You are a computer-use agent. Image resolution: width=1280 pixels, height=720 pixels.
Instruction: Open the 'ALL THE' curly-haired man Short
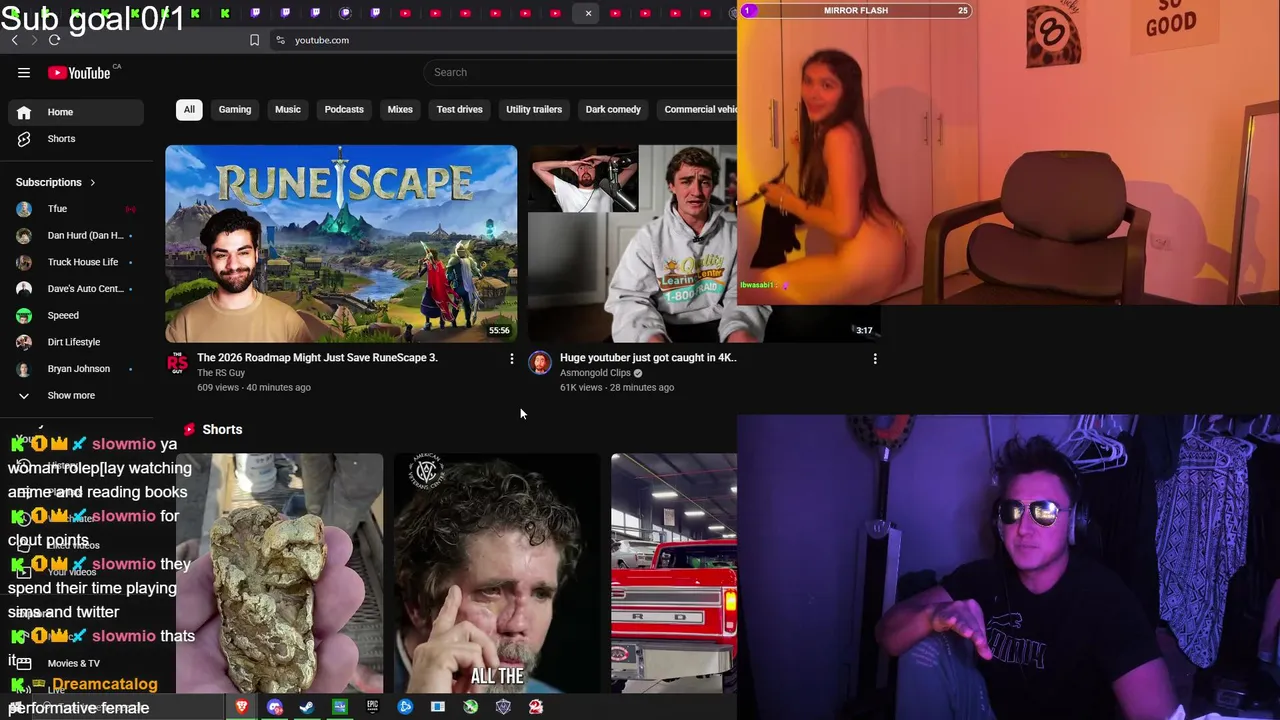pos(497,573)
